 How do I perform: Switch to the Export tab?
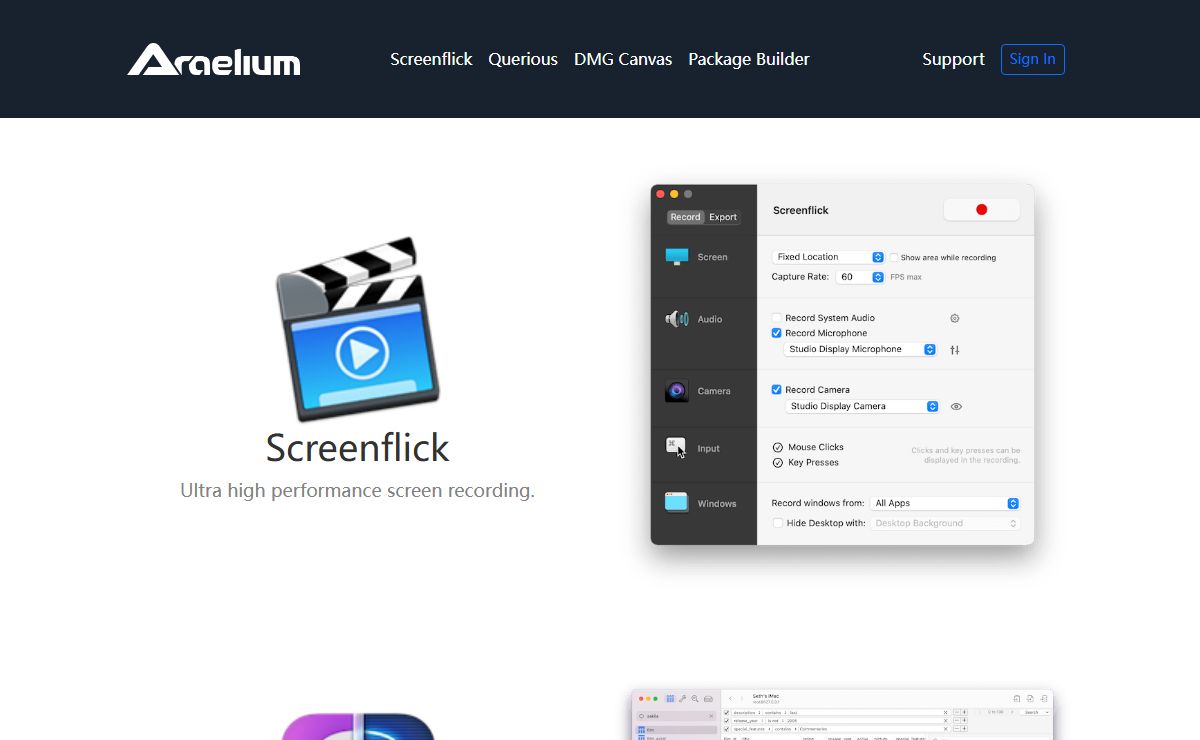723,217
